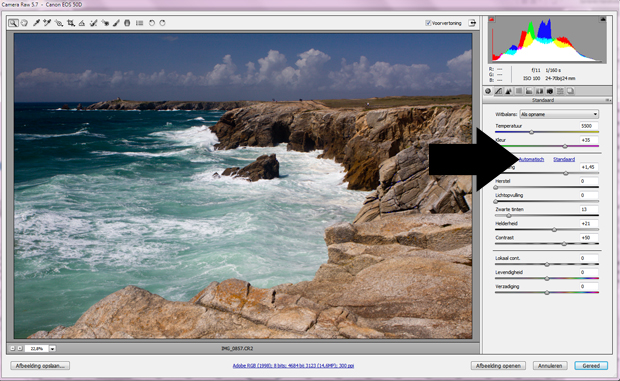Click the Levendigheid slider handle
620x381 pixels.
(x=547, y=279)
